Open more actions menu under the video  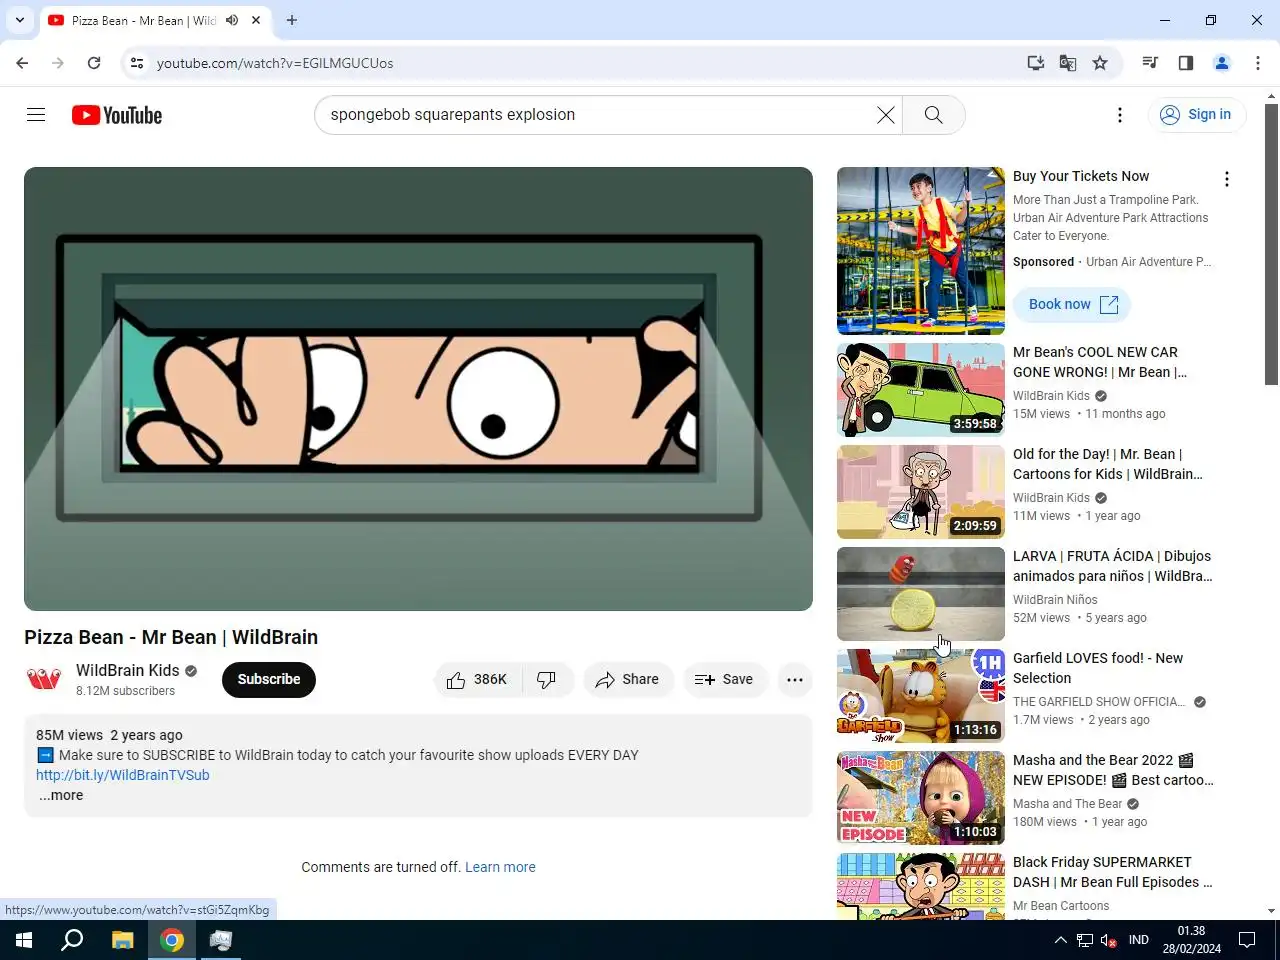coord(795,680)
